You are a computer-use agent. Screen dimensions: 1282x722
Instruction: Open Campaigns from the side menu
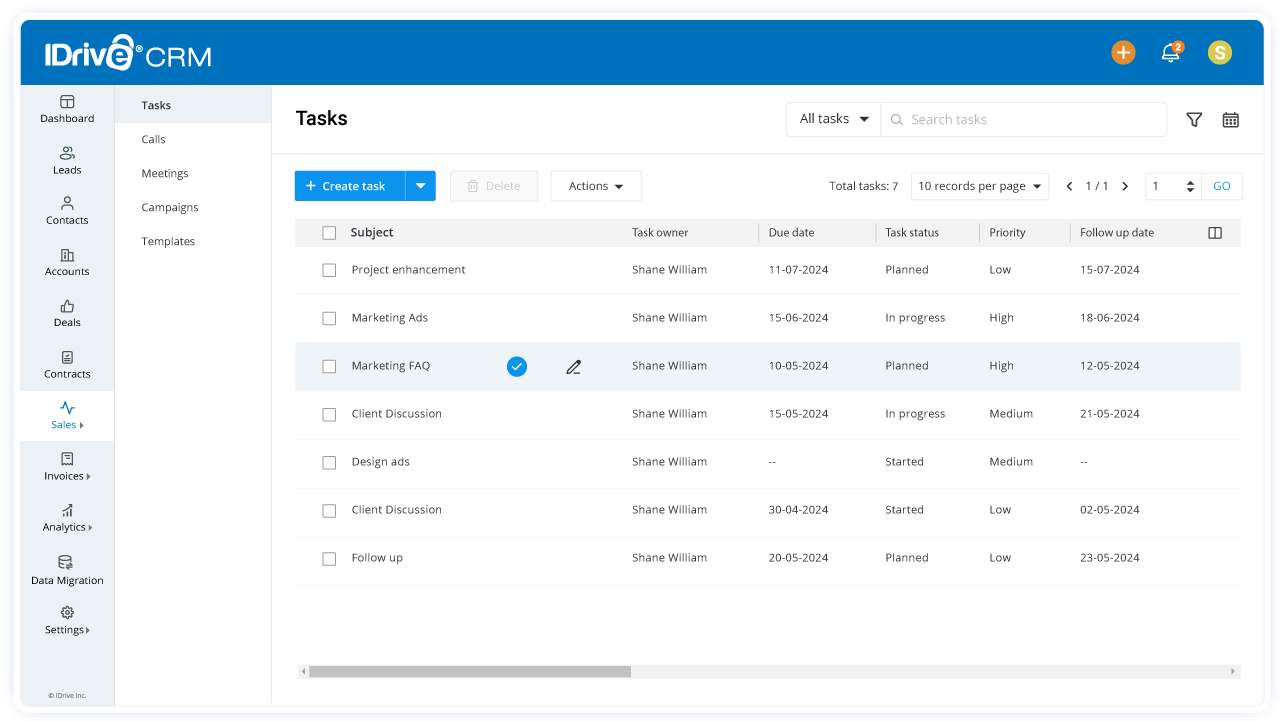tap(169, 207)
